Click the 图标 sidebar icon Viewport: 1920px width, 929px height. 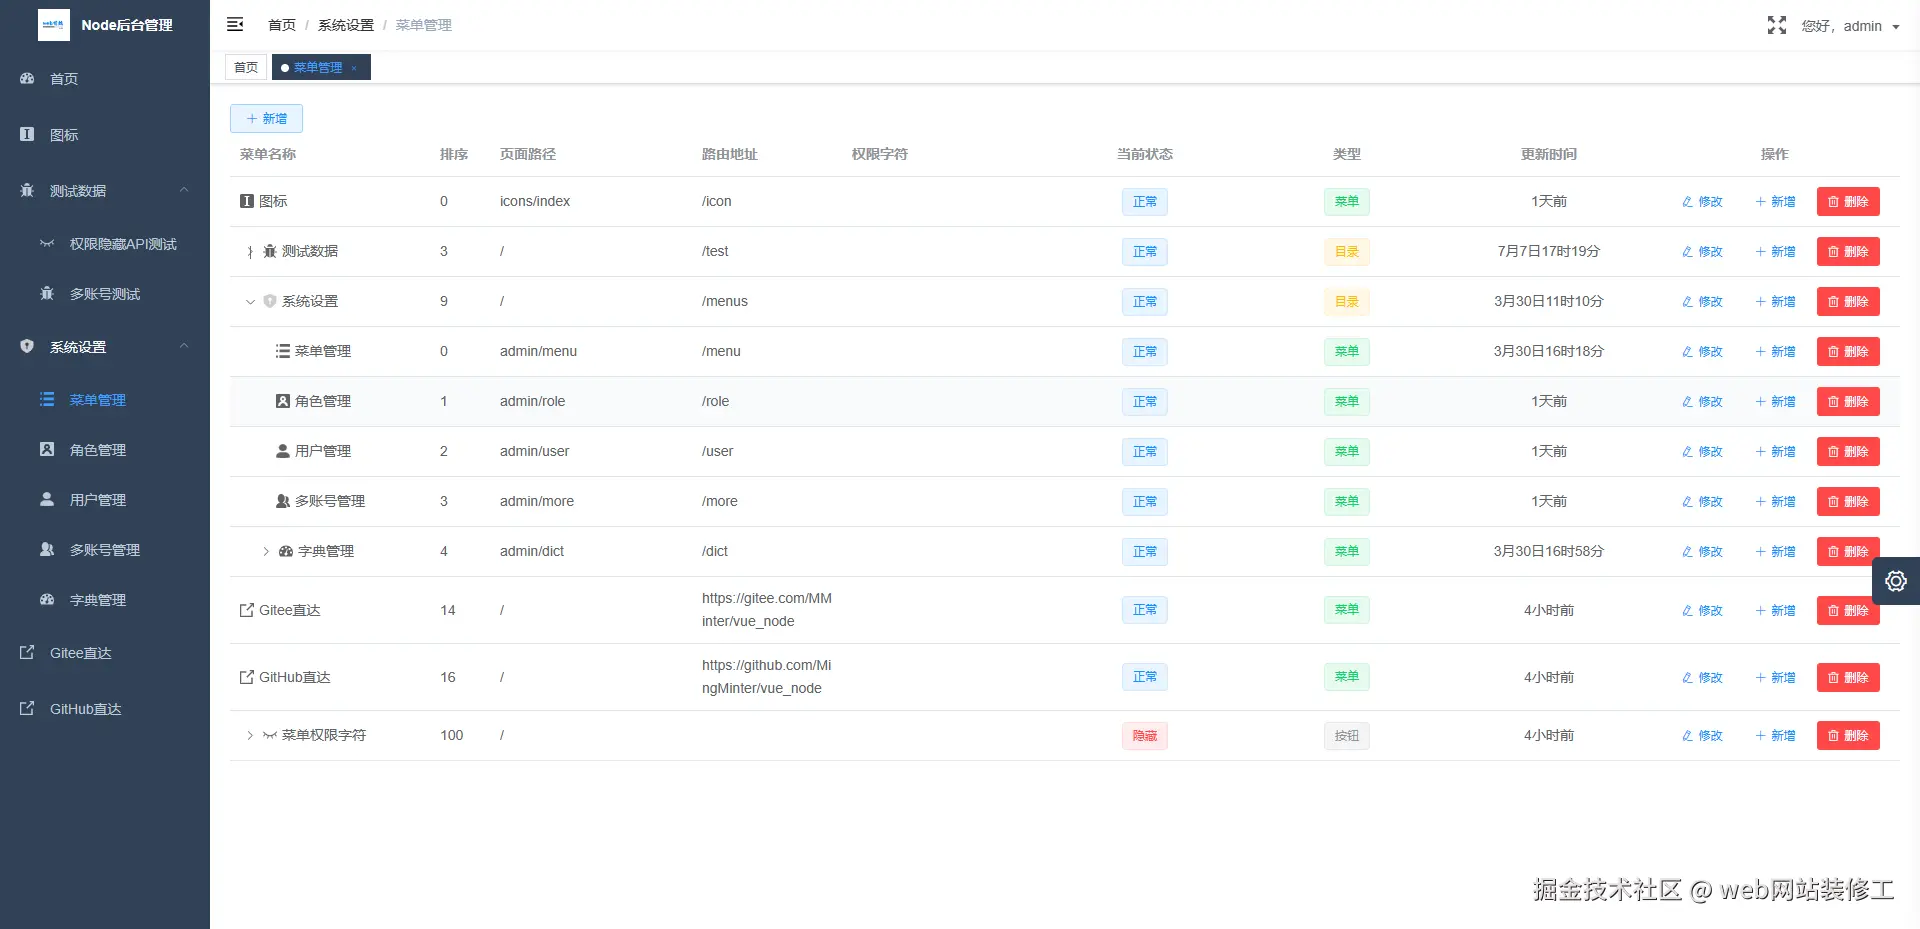tap(27, 134)
